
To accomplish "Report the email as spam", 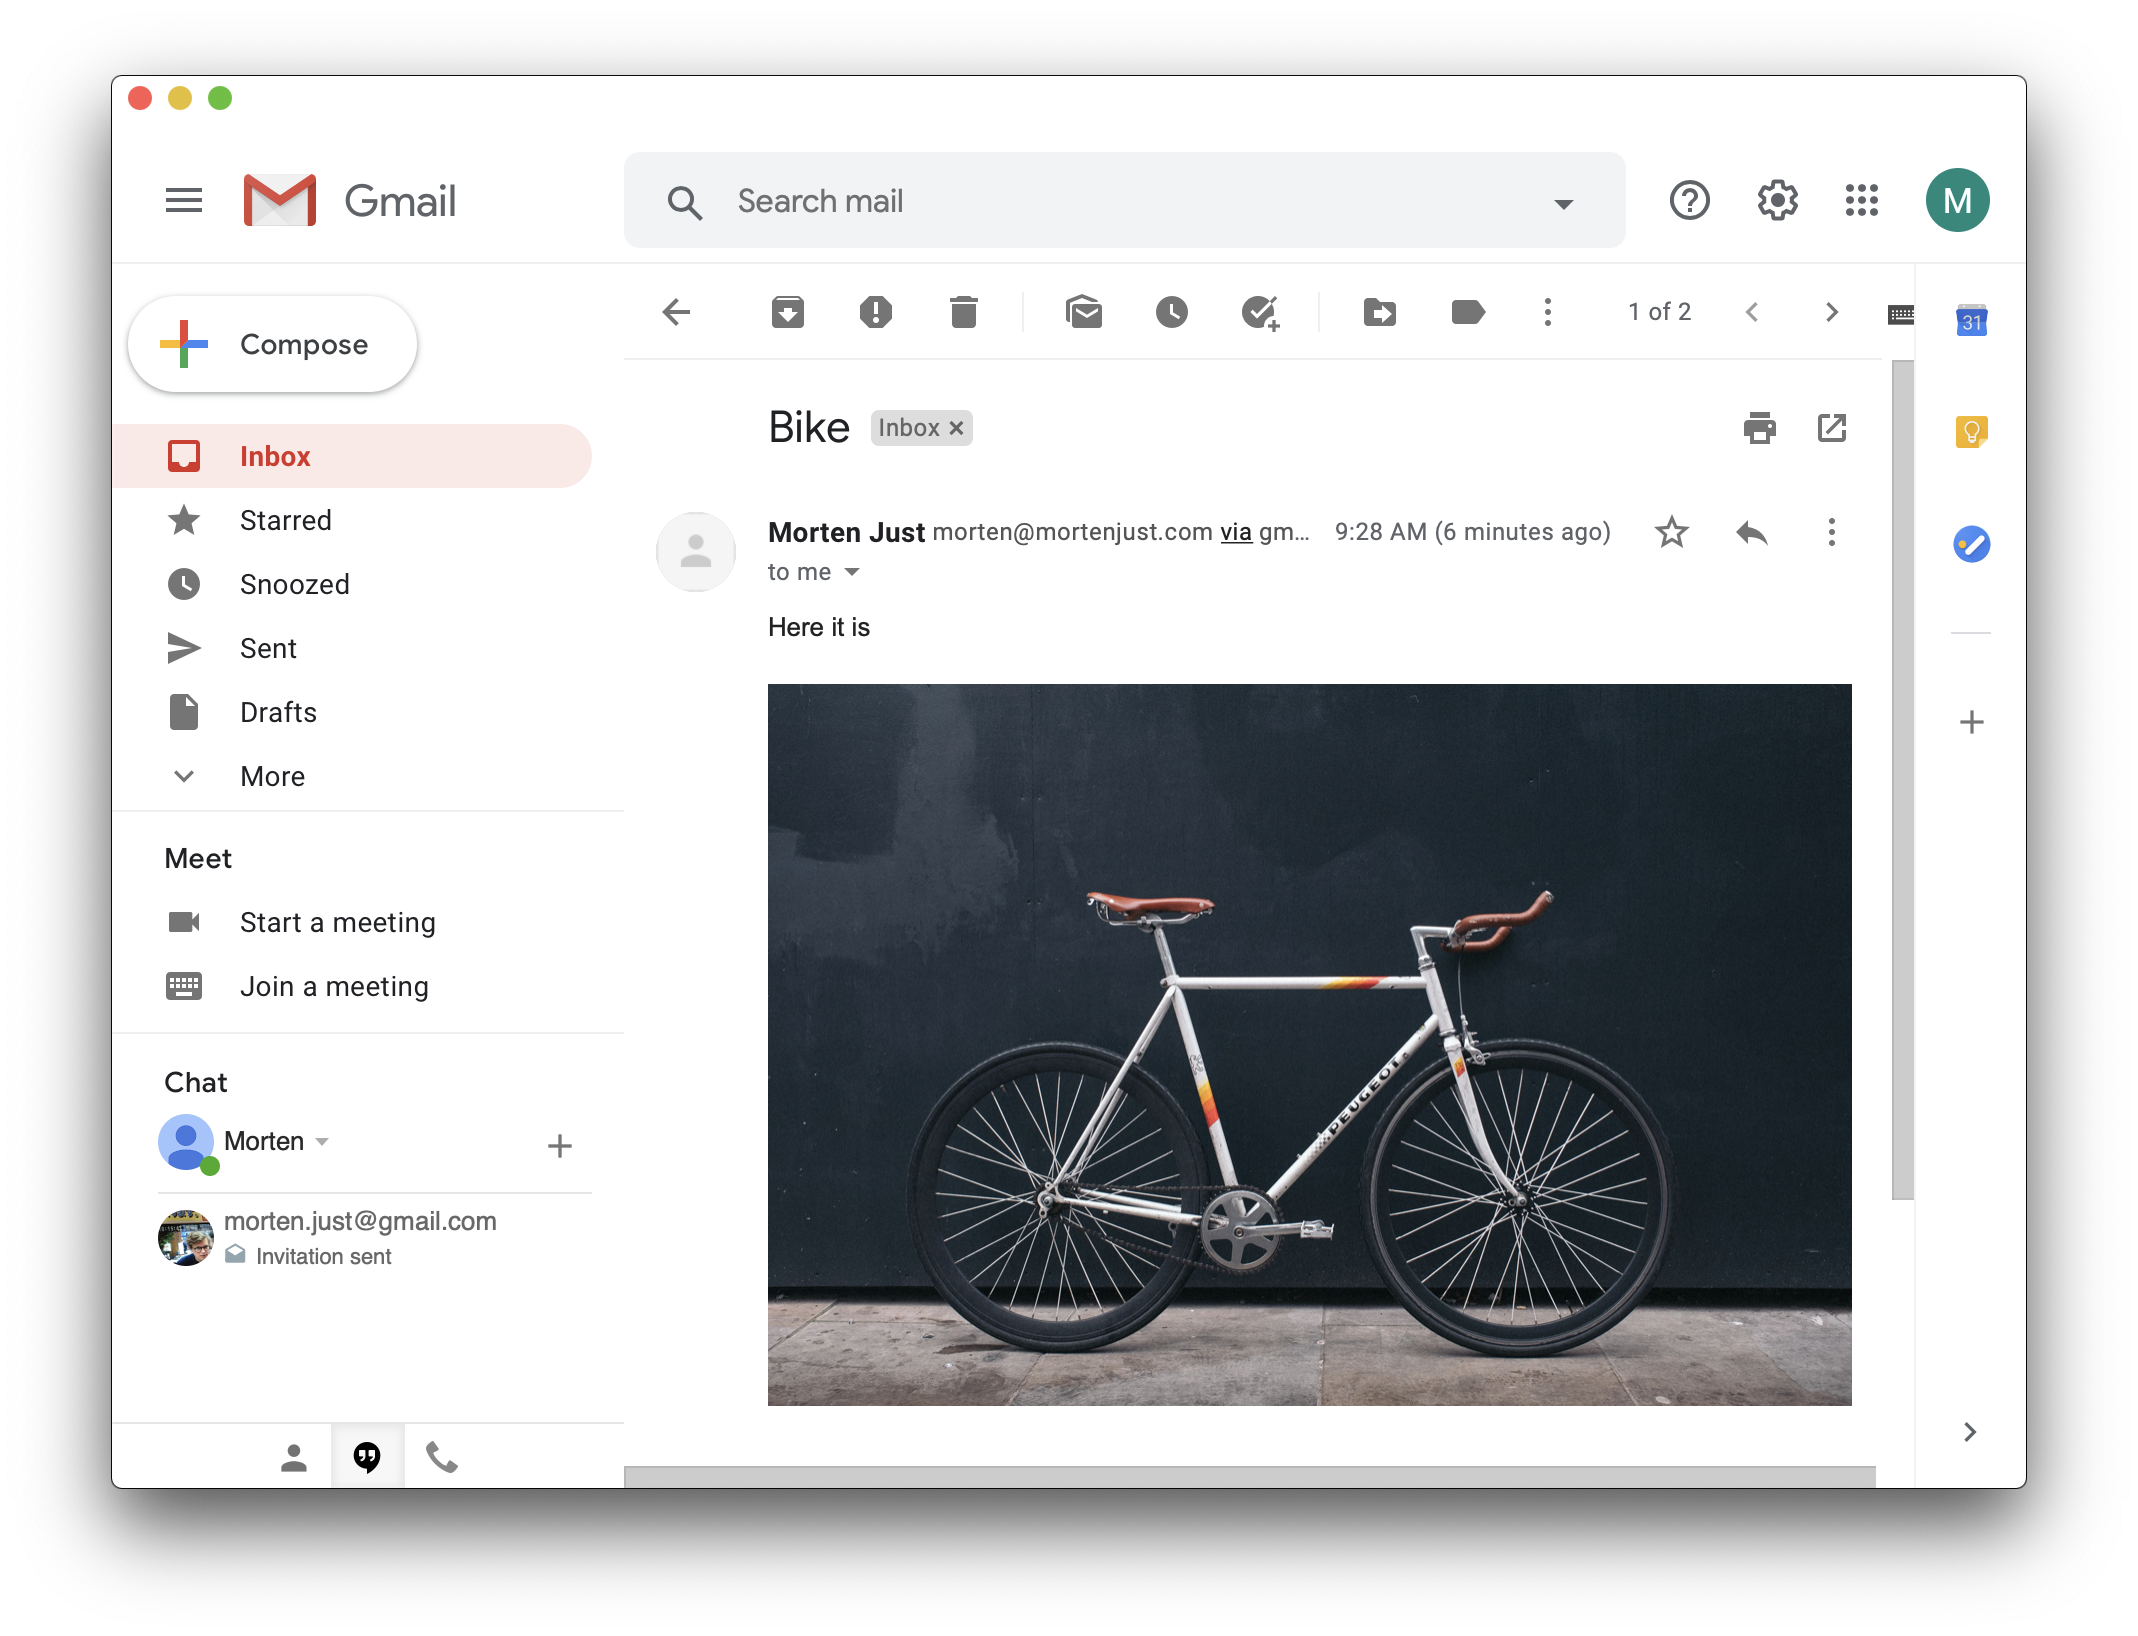I will 876,312.
